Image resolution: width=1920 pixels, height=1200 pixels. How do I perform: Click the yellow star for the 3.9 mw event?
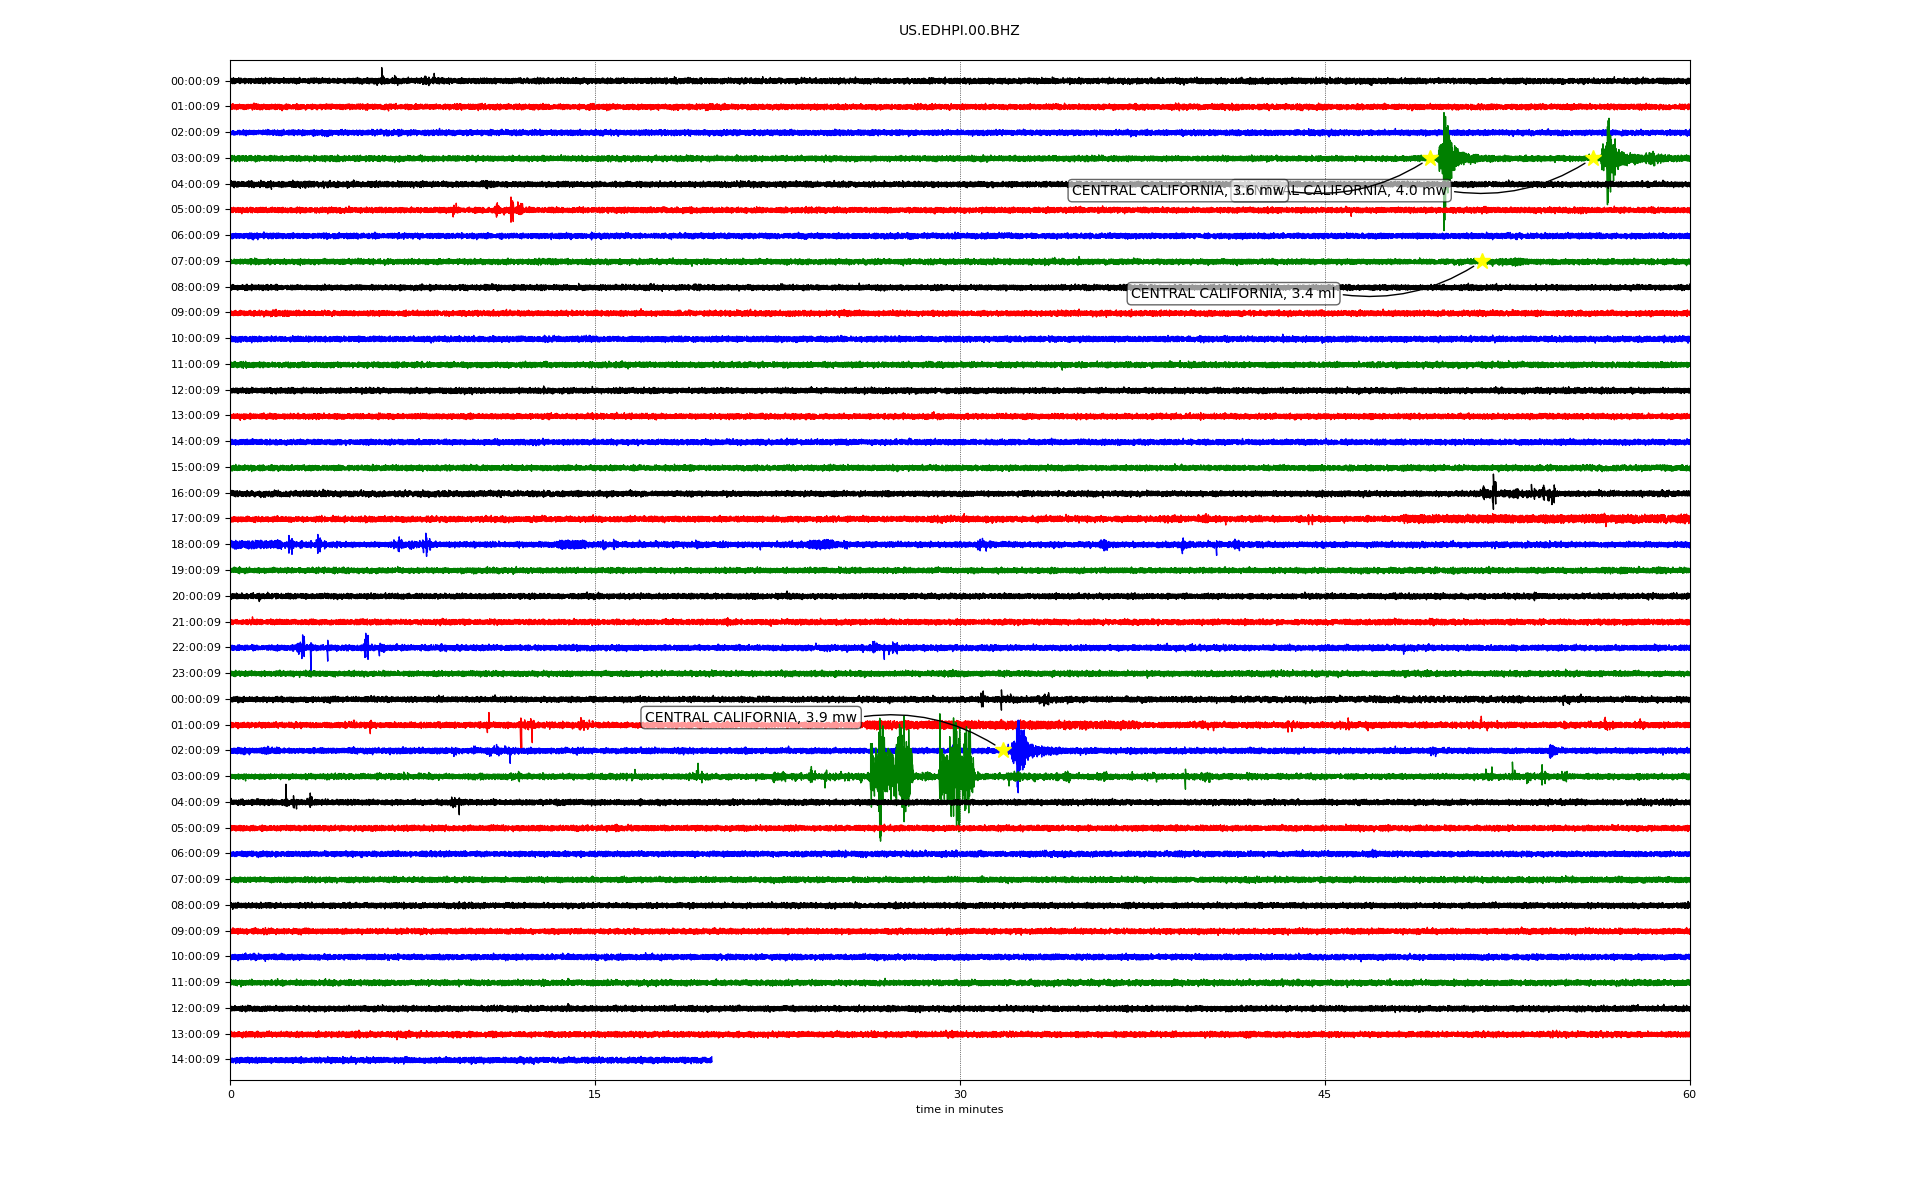[1002, 751]
